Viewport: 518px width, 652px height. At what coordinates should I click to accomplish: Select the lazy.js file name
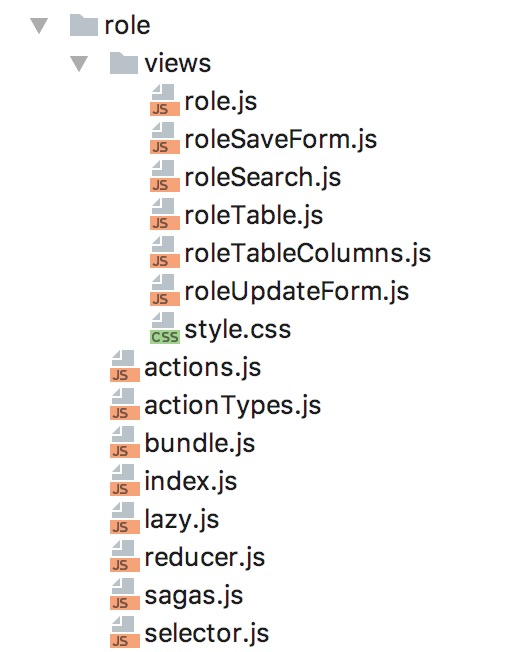tap(181, 520)
